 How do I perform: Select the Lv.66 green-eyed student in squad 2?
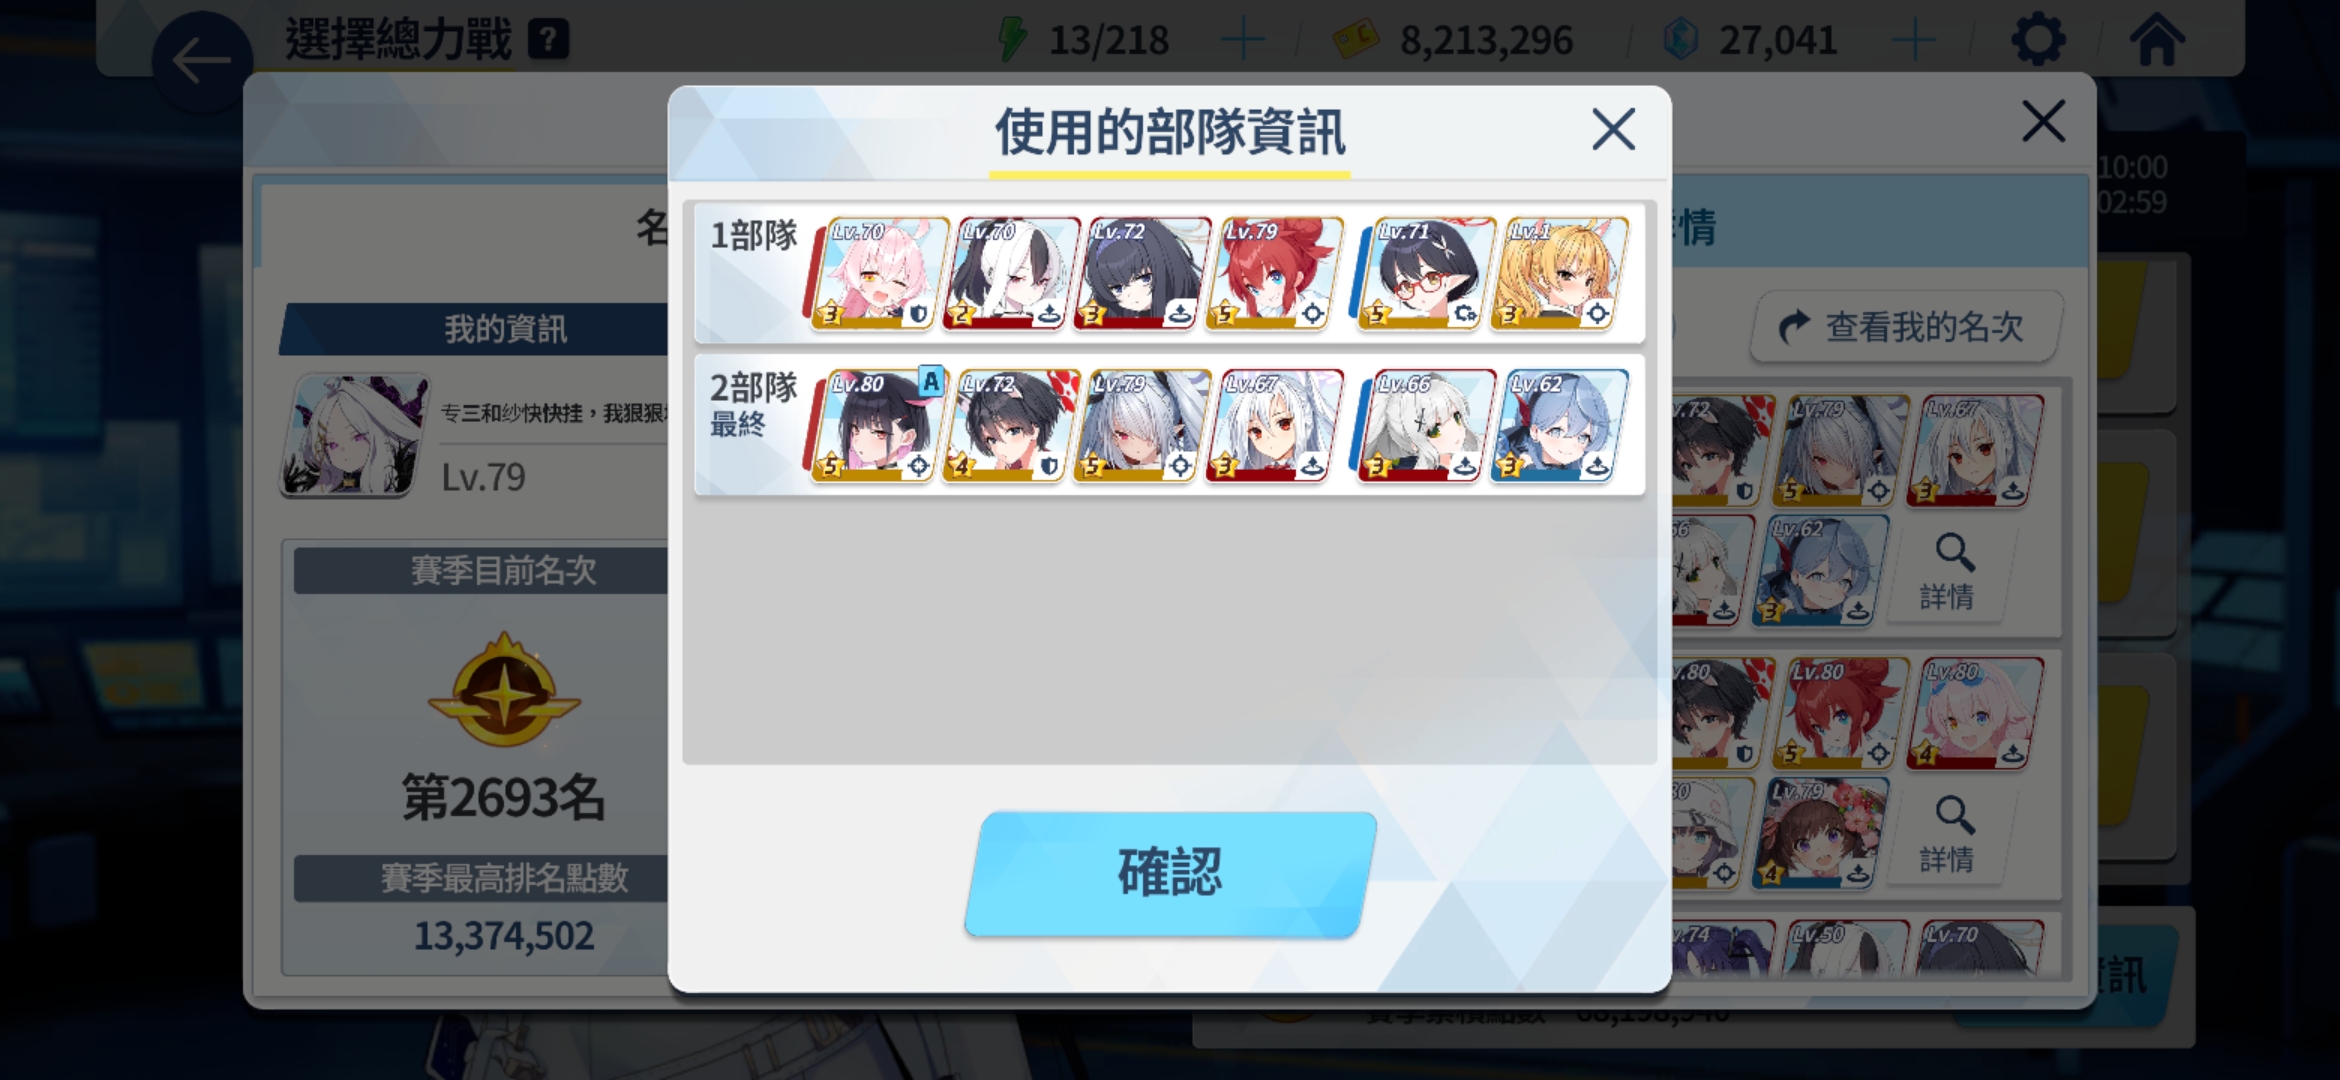pos(1426,426)
